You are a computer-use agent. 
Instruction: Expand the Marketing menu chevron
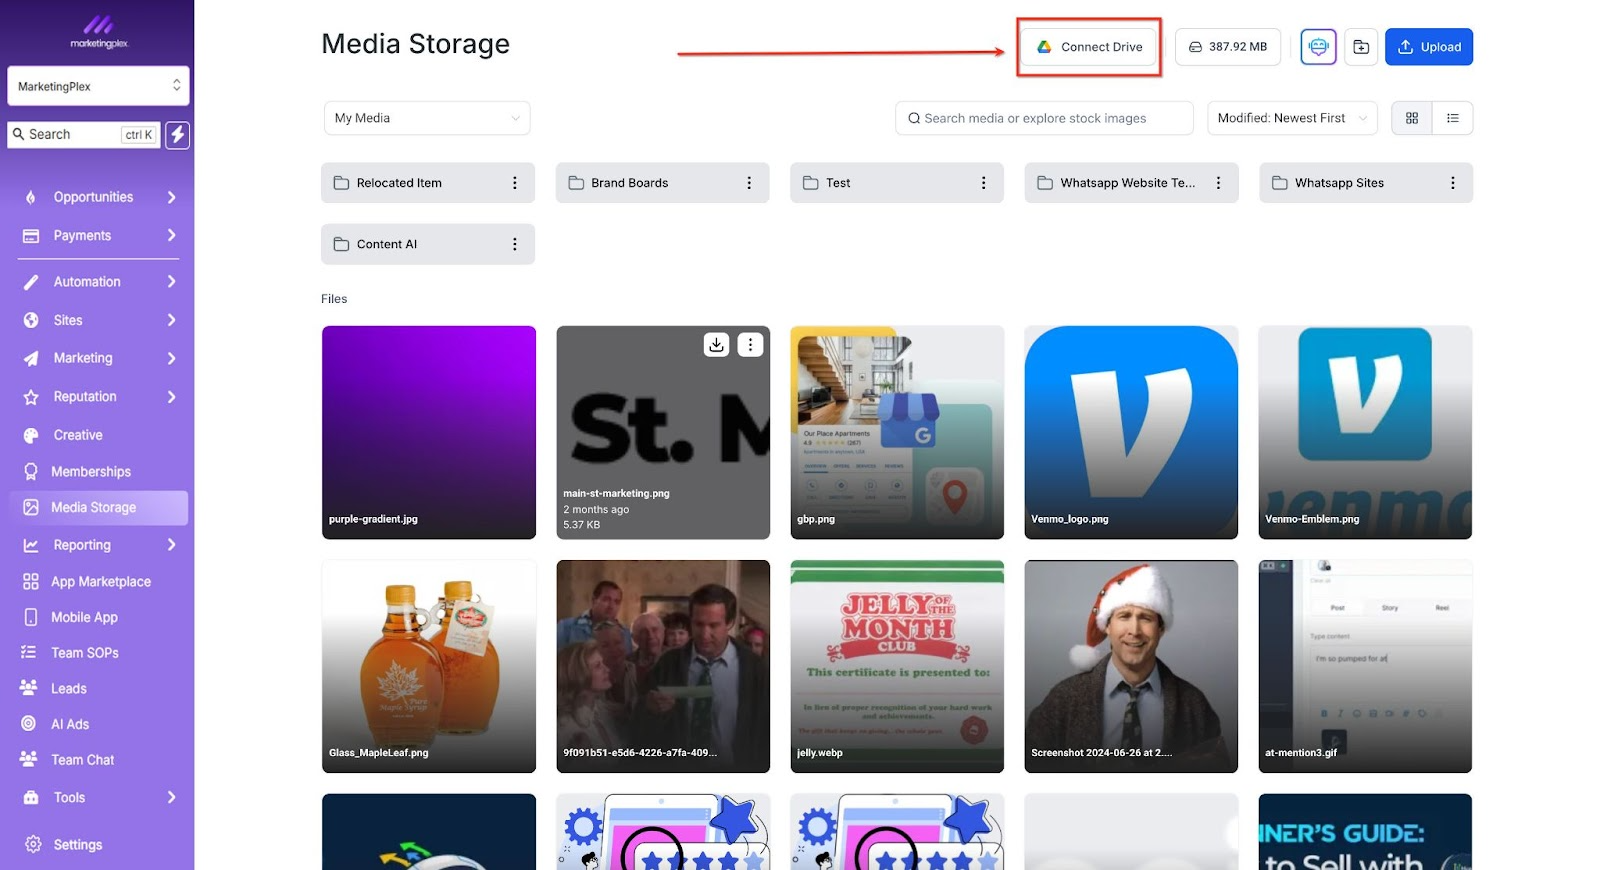pyautogui.click(x=172, y=358)
